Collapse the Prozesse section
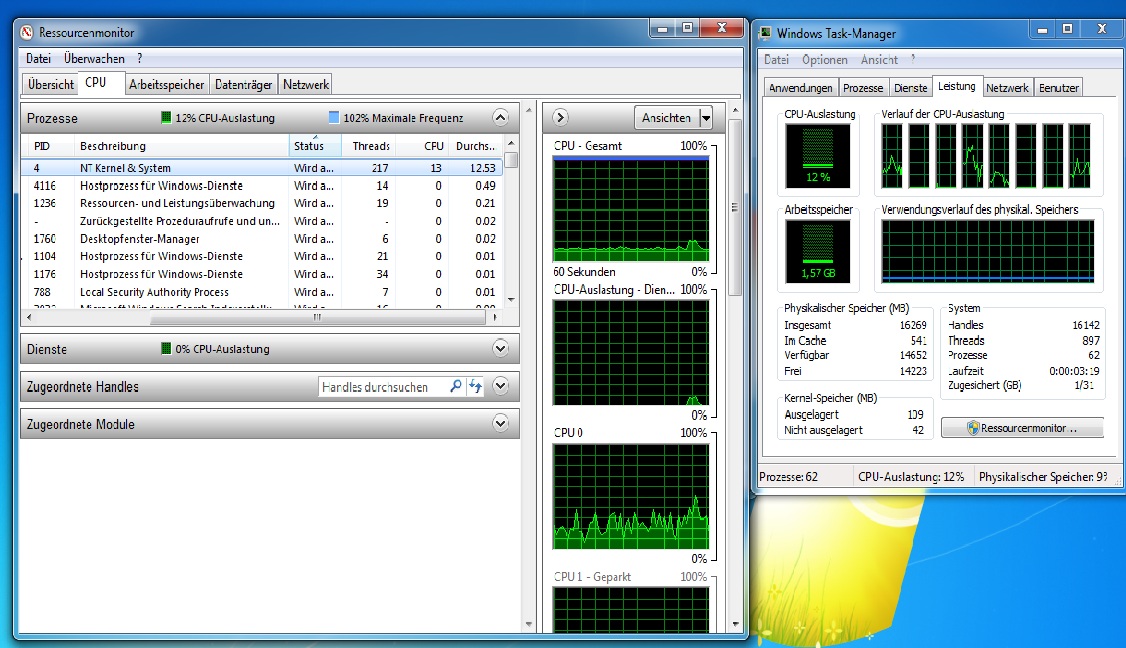This screenshot has width=1126, height=648. [x=501, y=117]
